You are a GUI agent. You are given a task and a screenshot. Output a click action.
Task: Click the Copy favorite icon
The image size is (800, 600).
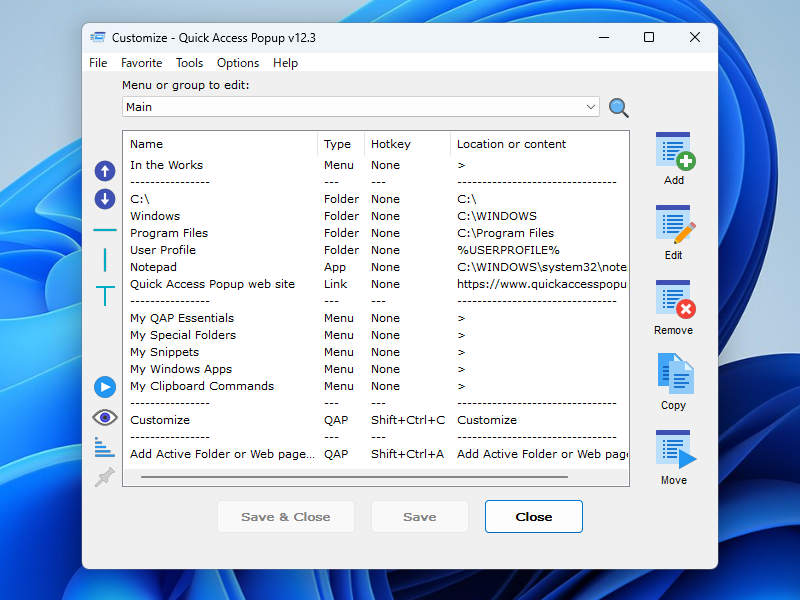pos(674,373)
